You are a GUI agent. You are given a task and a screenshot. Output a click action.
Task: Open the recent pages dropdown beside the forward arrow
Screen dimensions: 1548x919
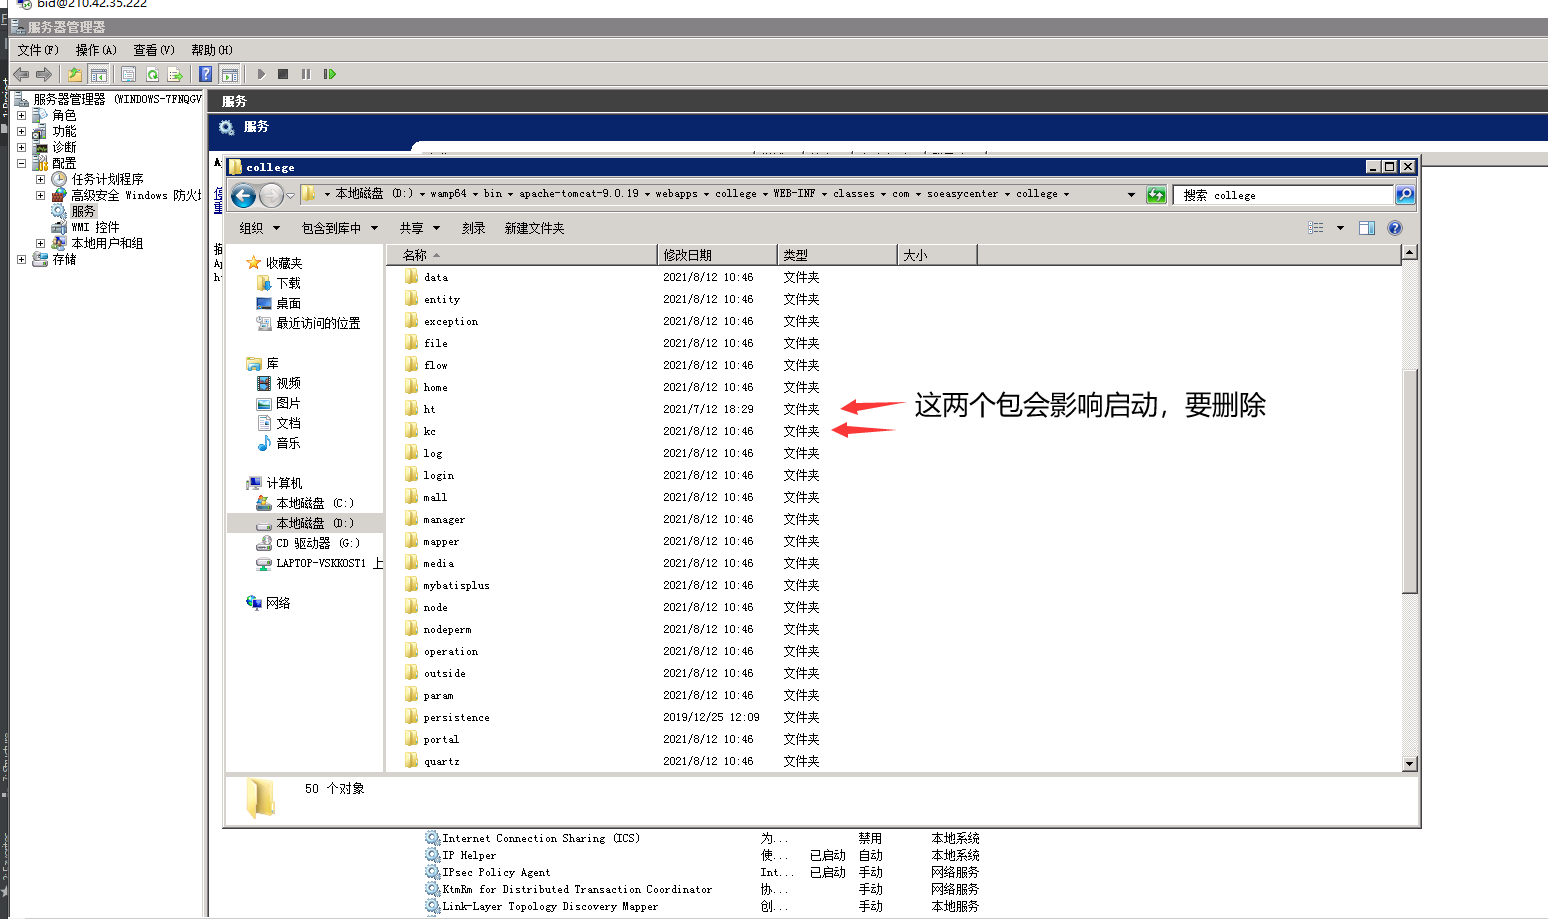(290, 196)
